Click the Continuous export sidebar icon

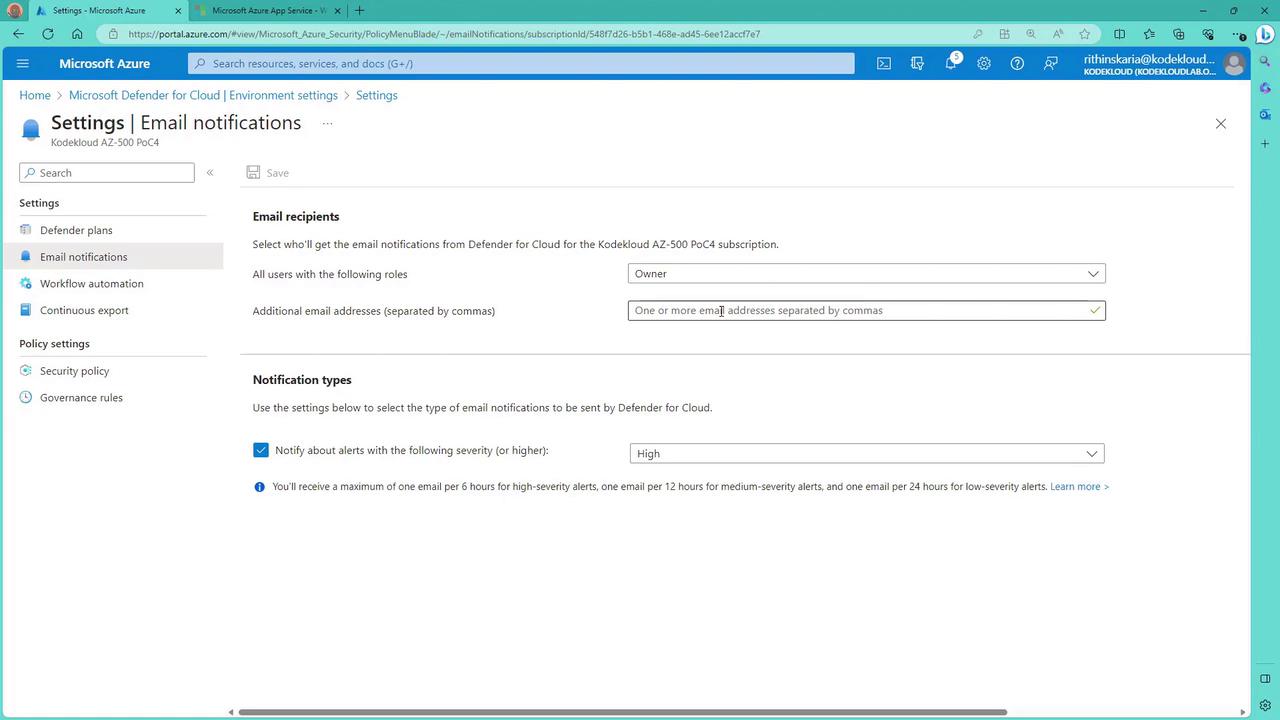tap(26, 310)
